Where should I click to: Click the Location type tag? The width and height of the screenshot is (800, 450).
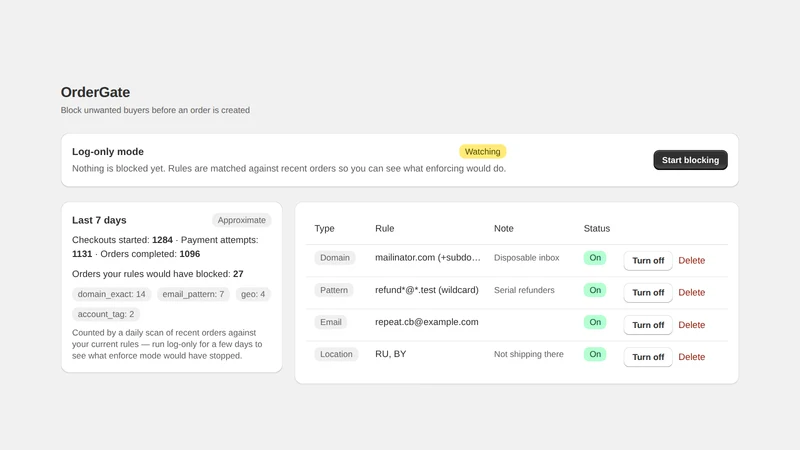click(336, 354)
